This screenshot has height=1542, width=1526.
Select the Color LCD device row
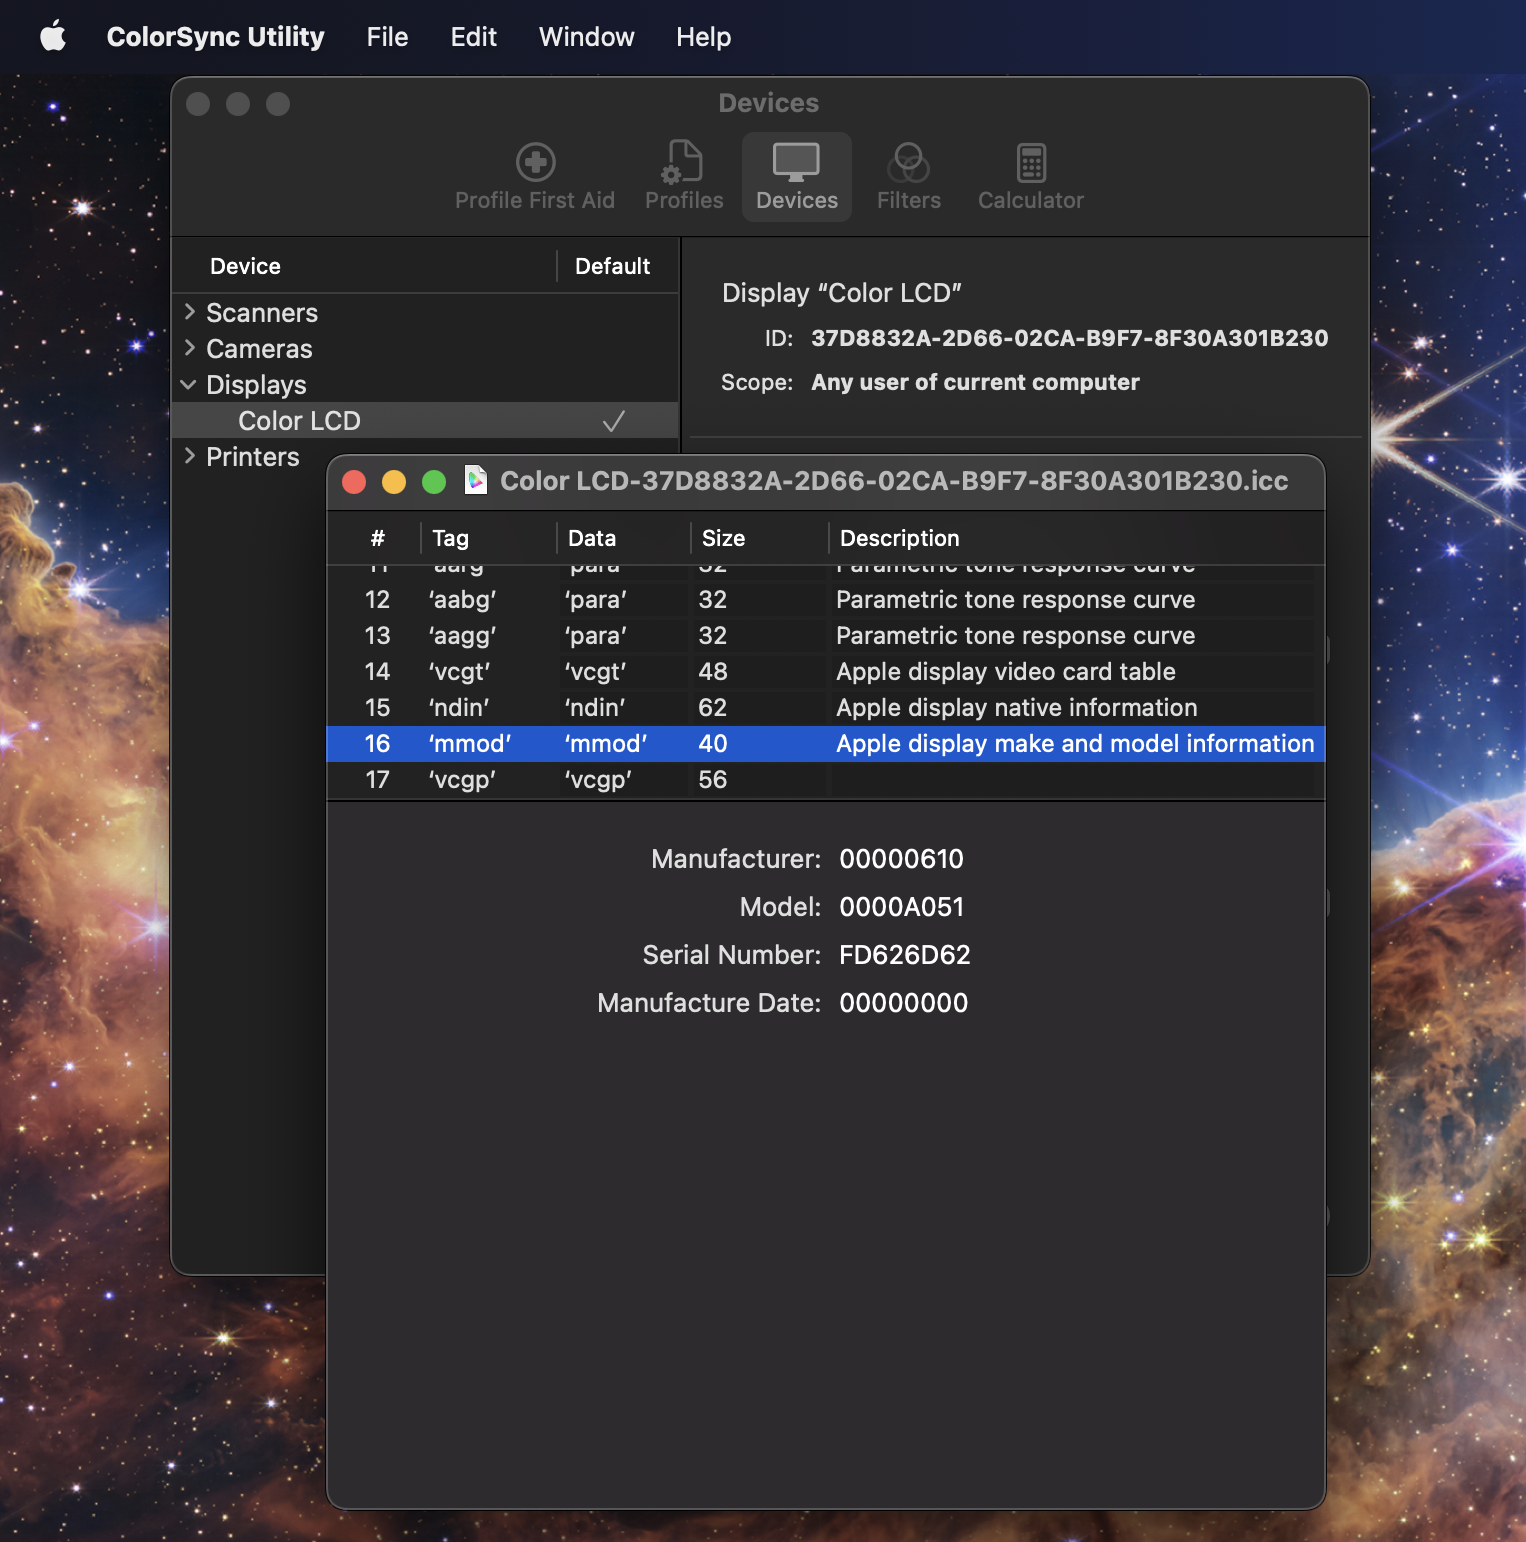pyautogui.click(x=425, y=420)
